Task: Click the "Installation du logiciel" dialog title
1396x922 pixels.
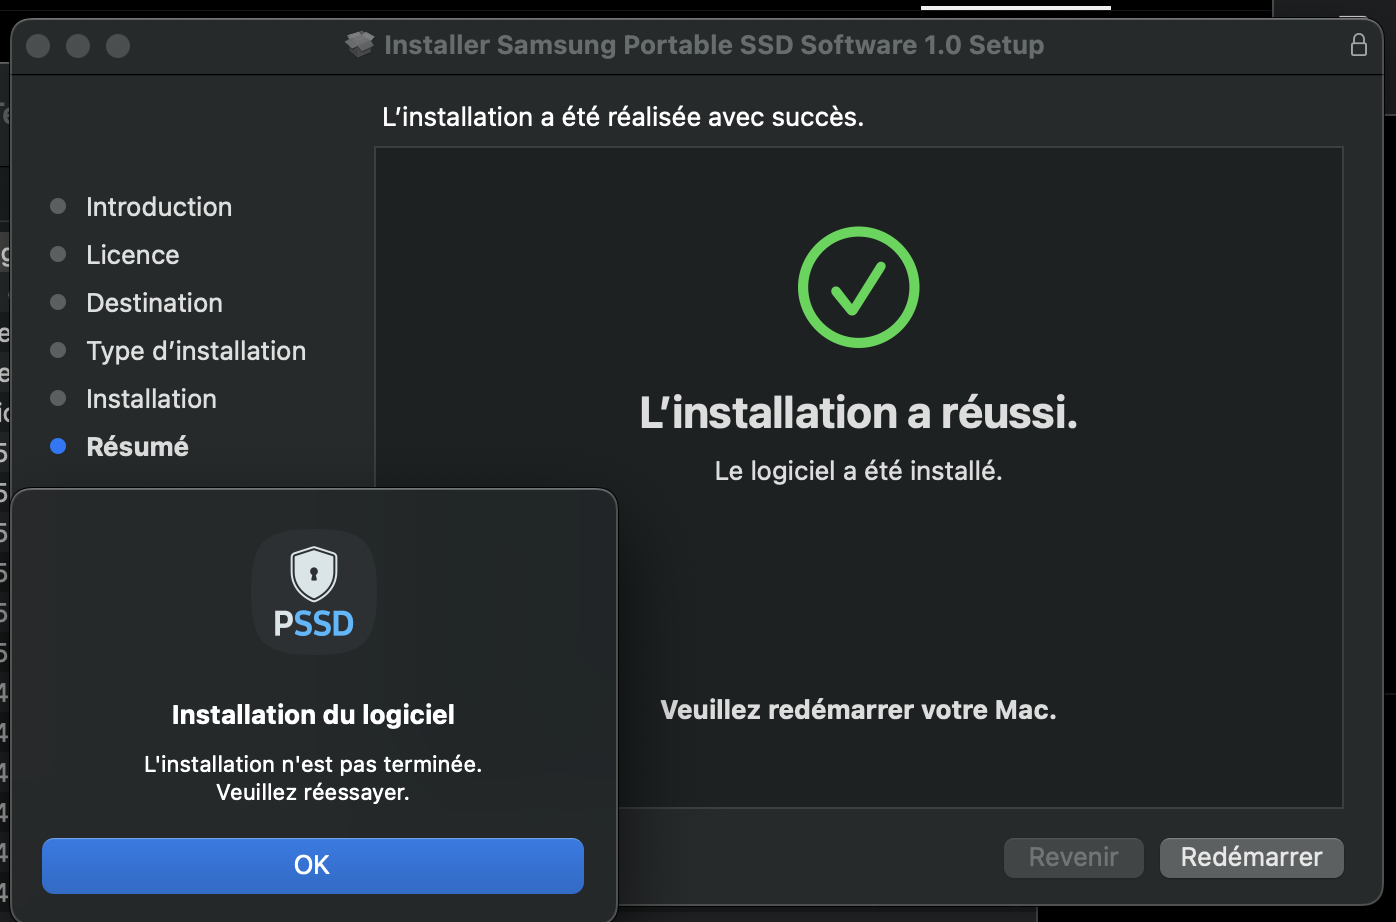Action: [x=313, y=715]
